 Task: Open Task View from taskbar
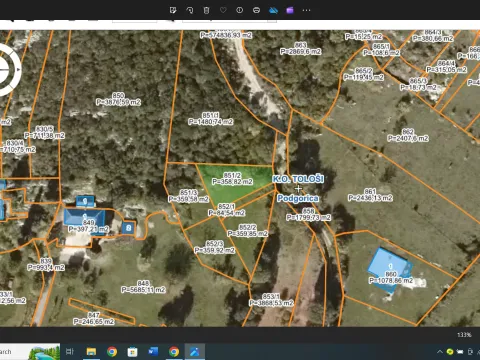(70, 351)
